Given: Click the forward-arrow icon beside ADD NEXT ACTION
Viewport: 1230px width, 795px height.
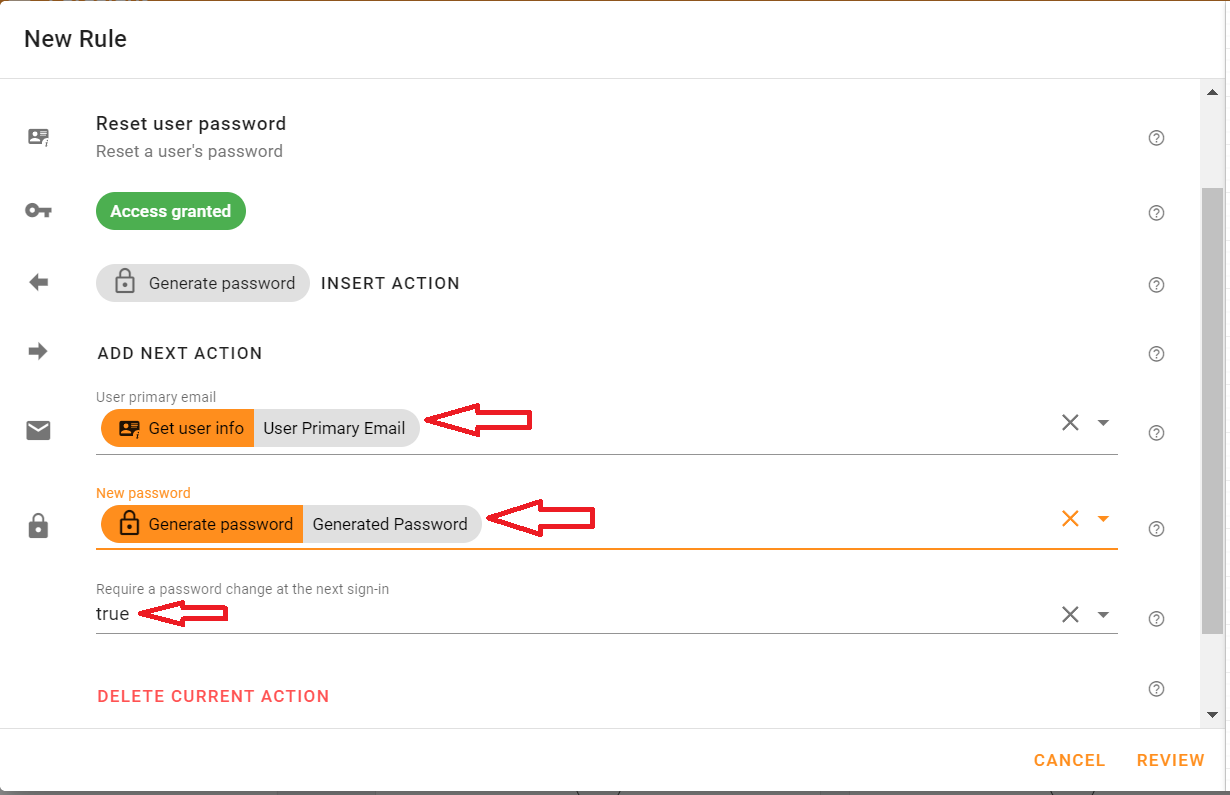Looking at the screenshot, I should pyautogui.click(x=38, y=351).
